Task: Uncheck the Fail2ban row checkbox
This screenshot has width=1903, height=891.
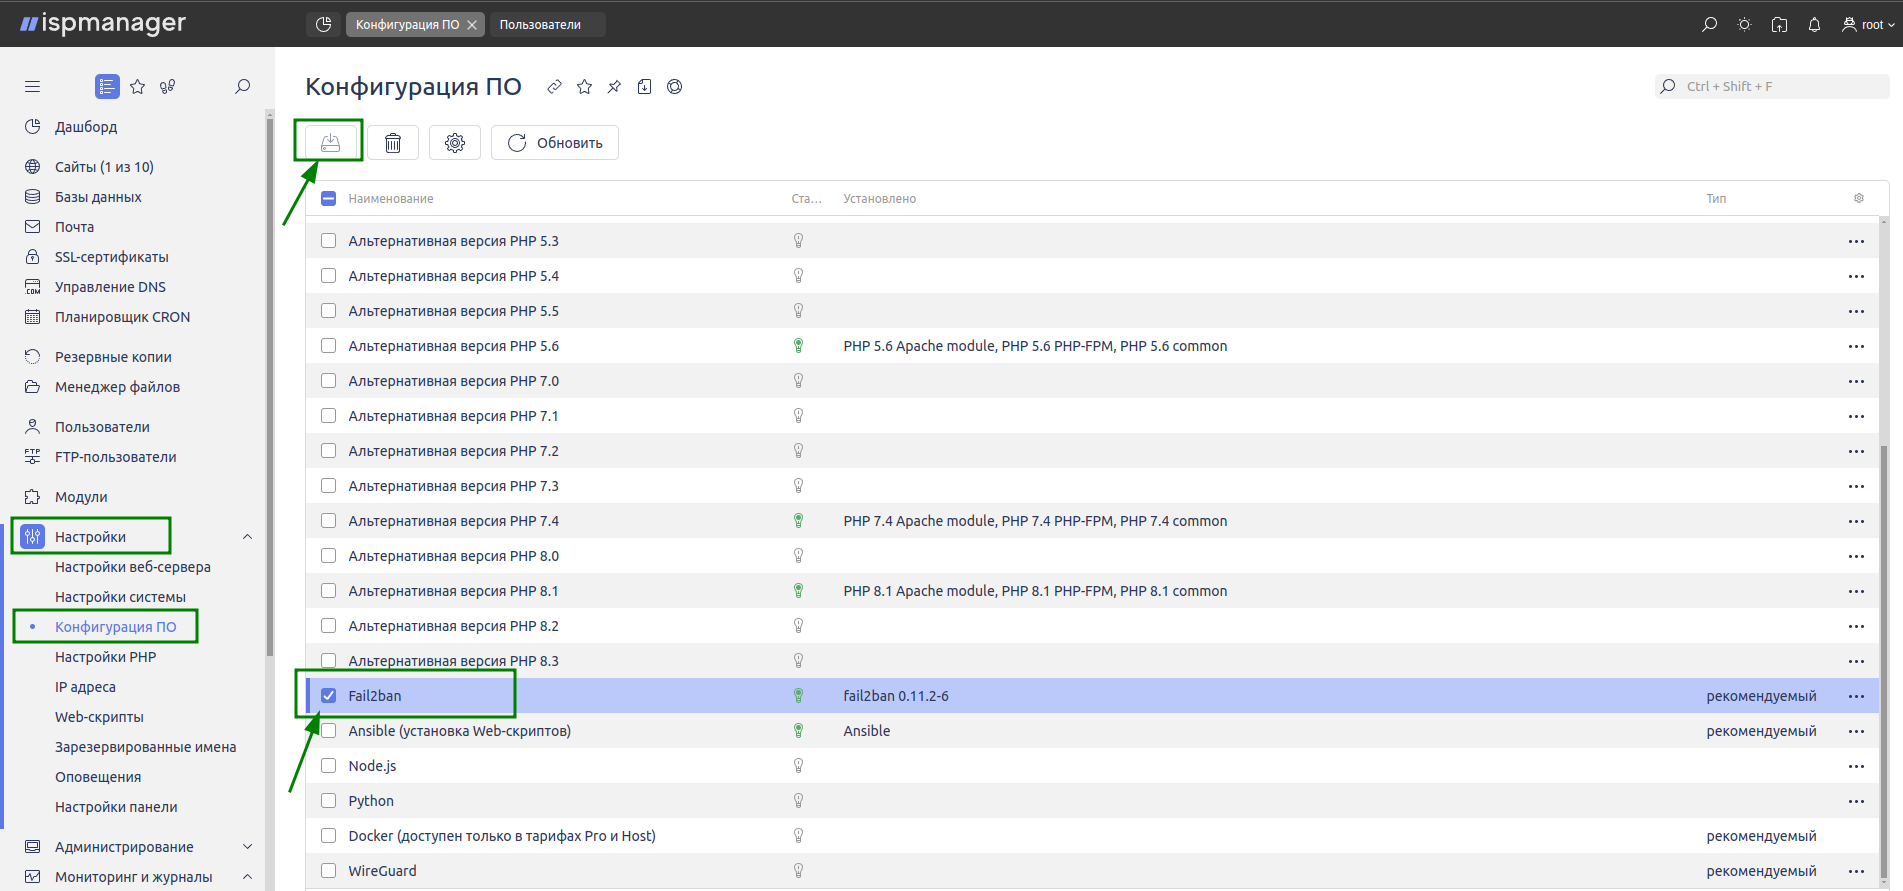Action: click(328, 696)
